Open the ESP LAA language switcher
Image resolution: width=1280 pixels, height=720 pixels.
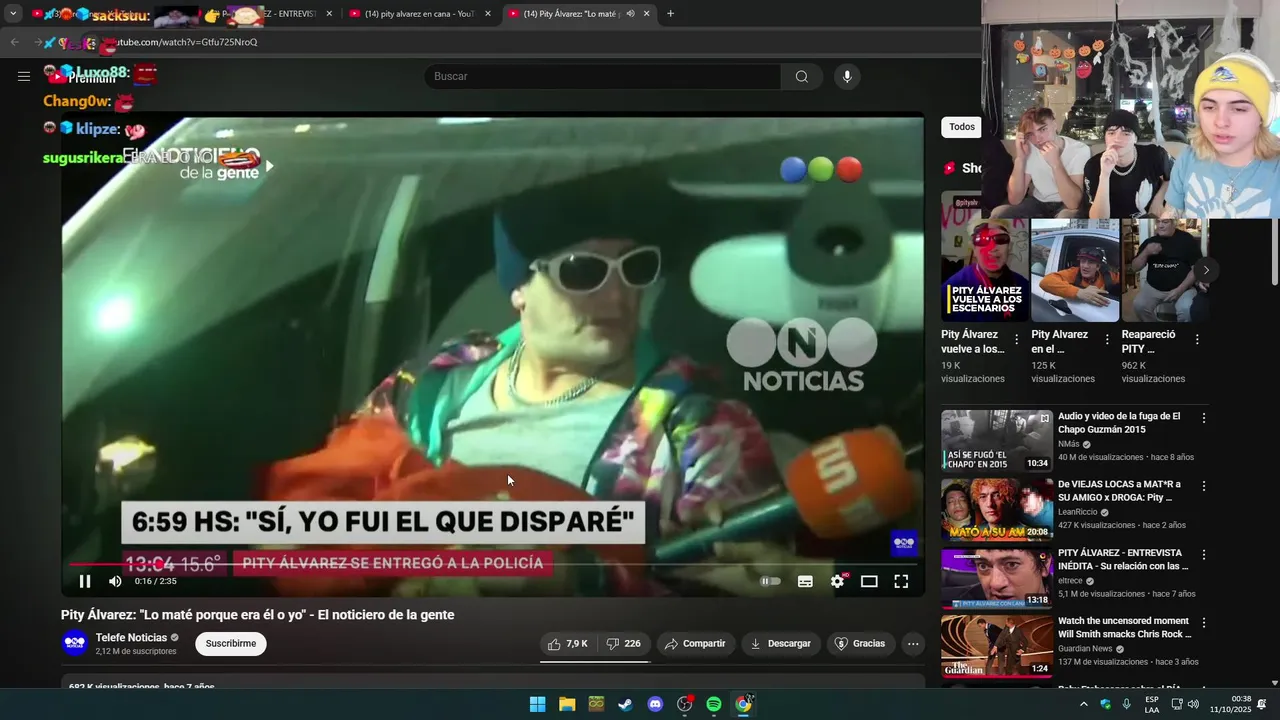click(1152, 704)
